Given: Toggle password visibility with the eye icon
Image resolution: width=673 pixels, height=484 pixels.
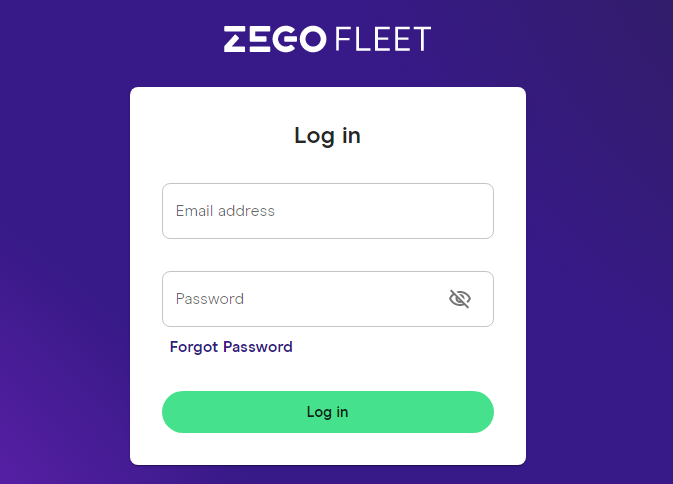Looking at the screenshot, I should [460, 299].
